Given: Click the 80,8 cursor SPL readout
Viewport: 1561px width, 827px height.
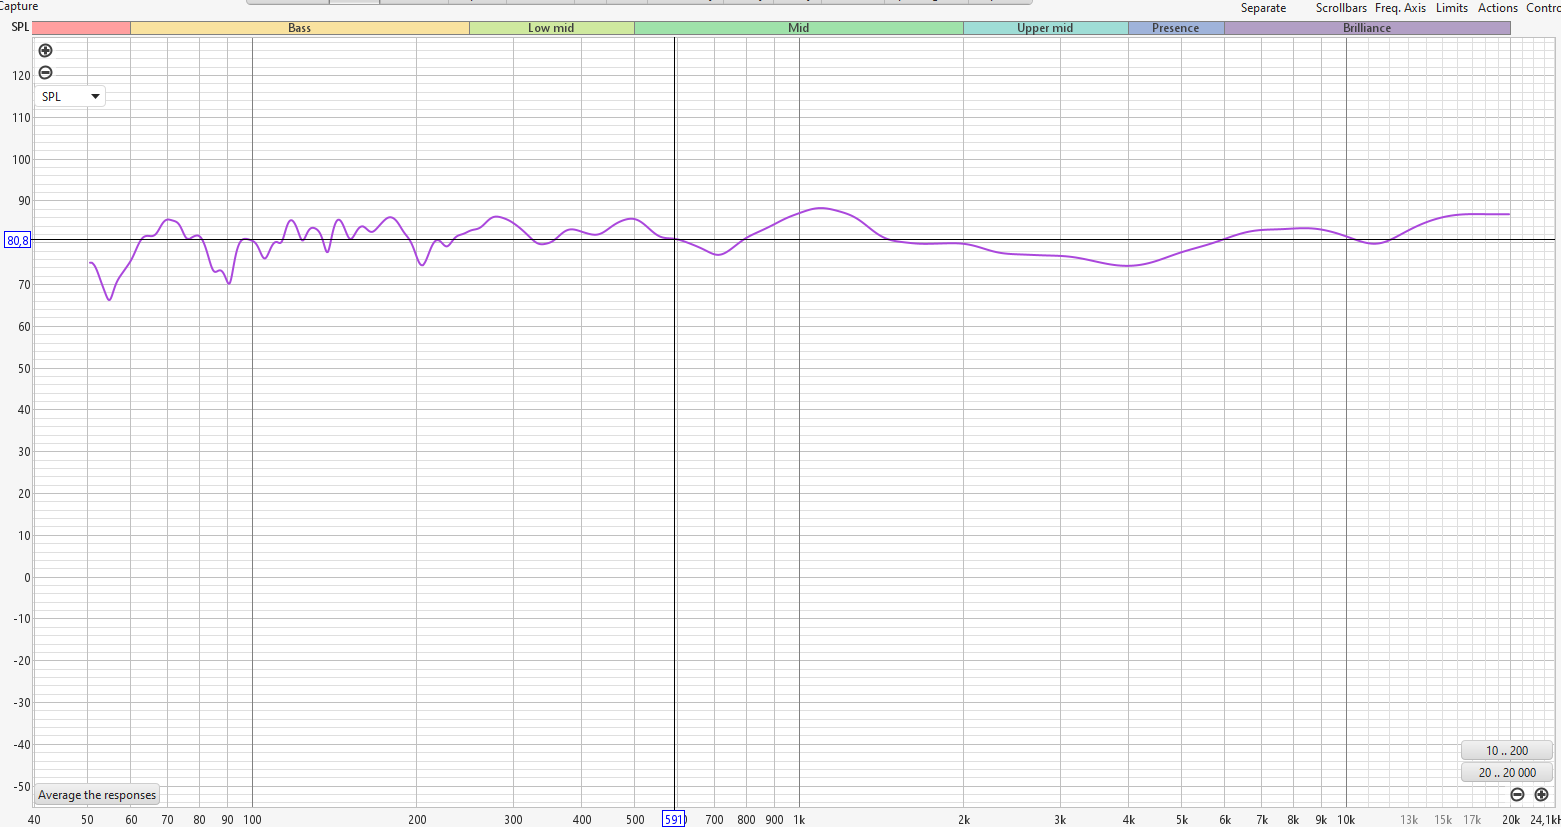Looking at the screenshot, I should click(18, 240).
